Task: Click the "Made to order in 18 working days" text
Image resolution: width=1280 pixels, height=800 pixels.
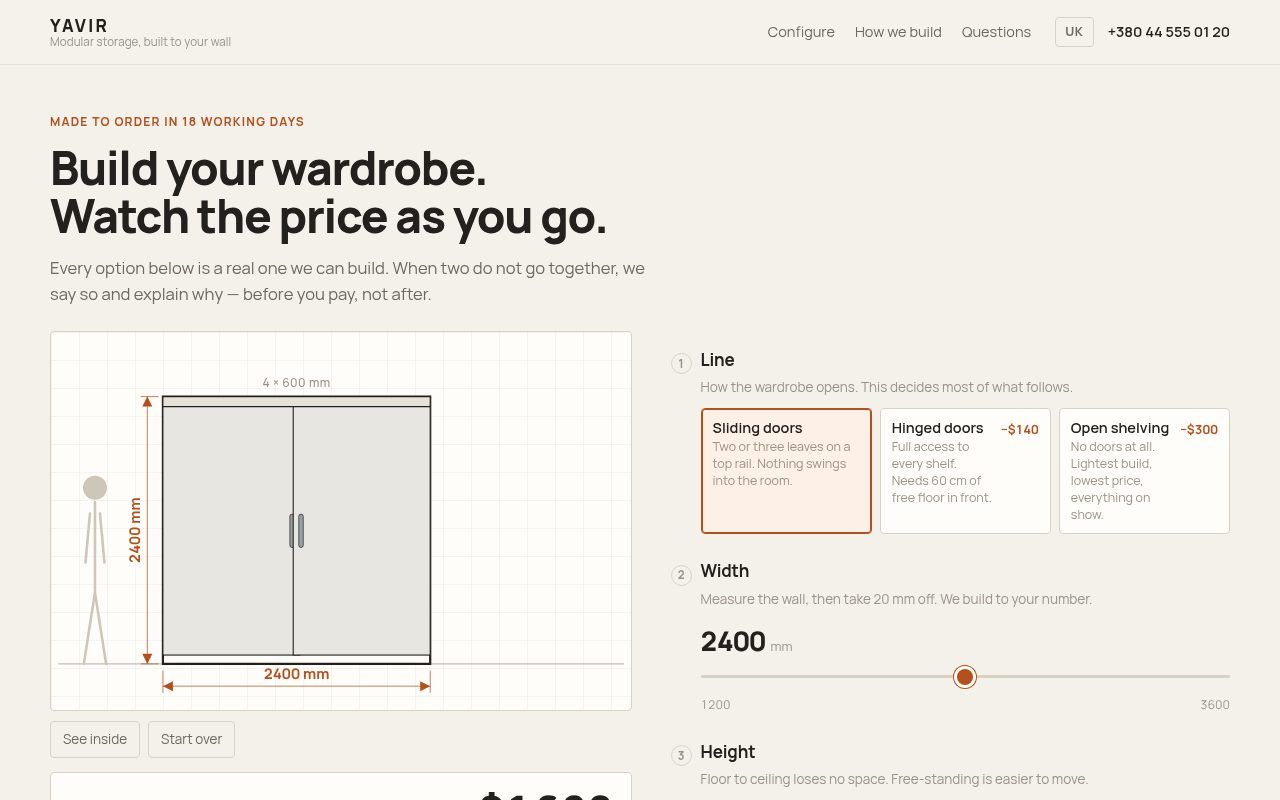Action: [x=177, y=122]
